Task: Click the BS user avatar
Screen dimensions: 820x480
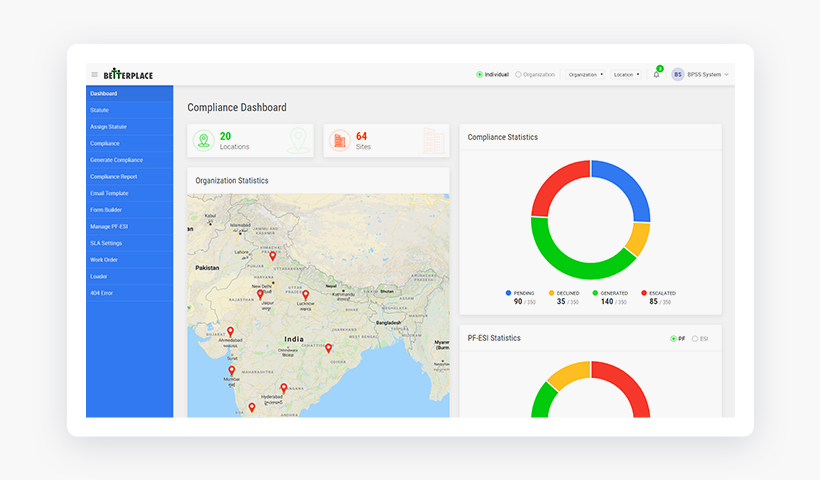Action: (678, 75)
